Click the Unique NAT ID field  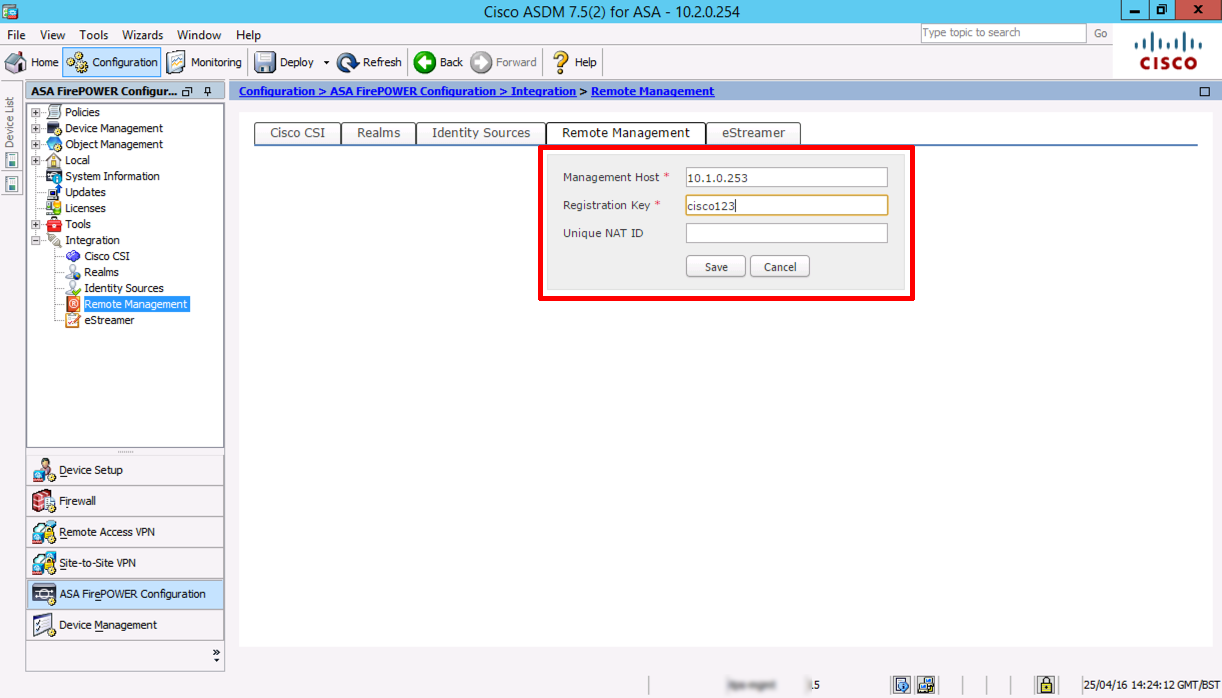[x=786, y=233]
